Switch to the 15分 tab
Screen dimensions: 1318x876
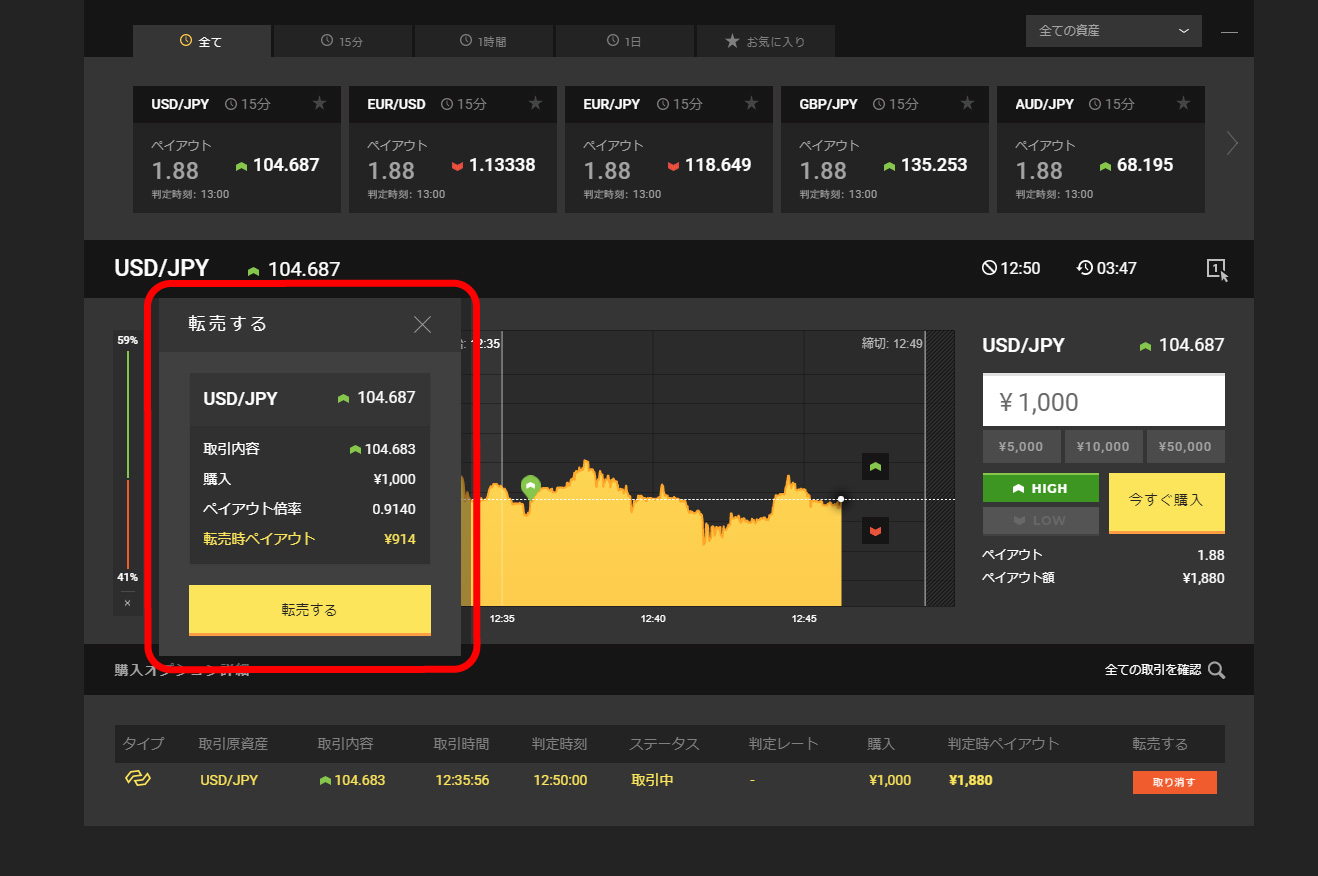[342, 41]
